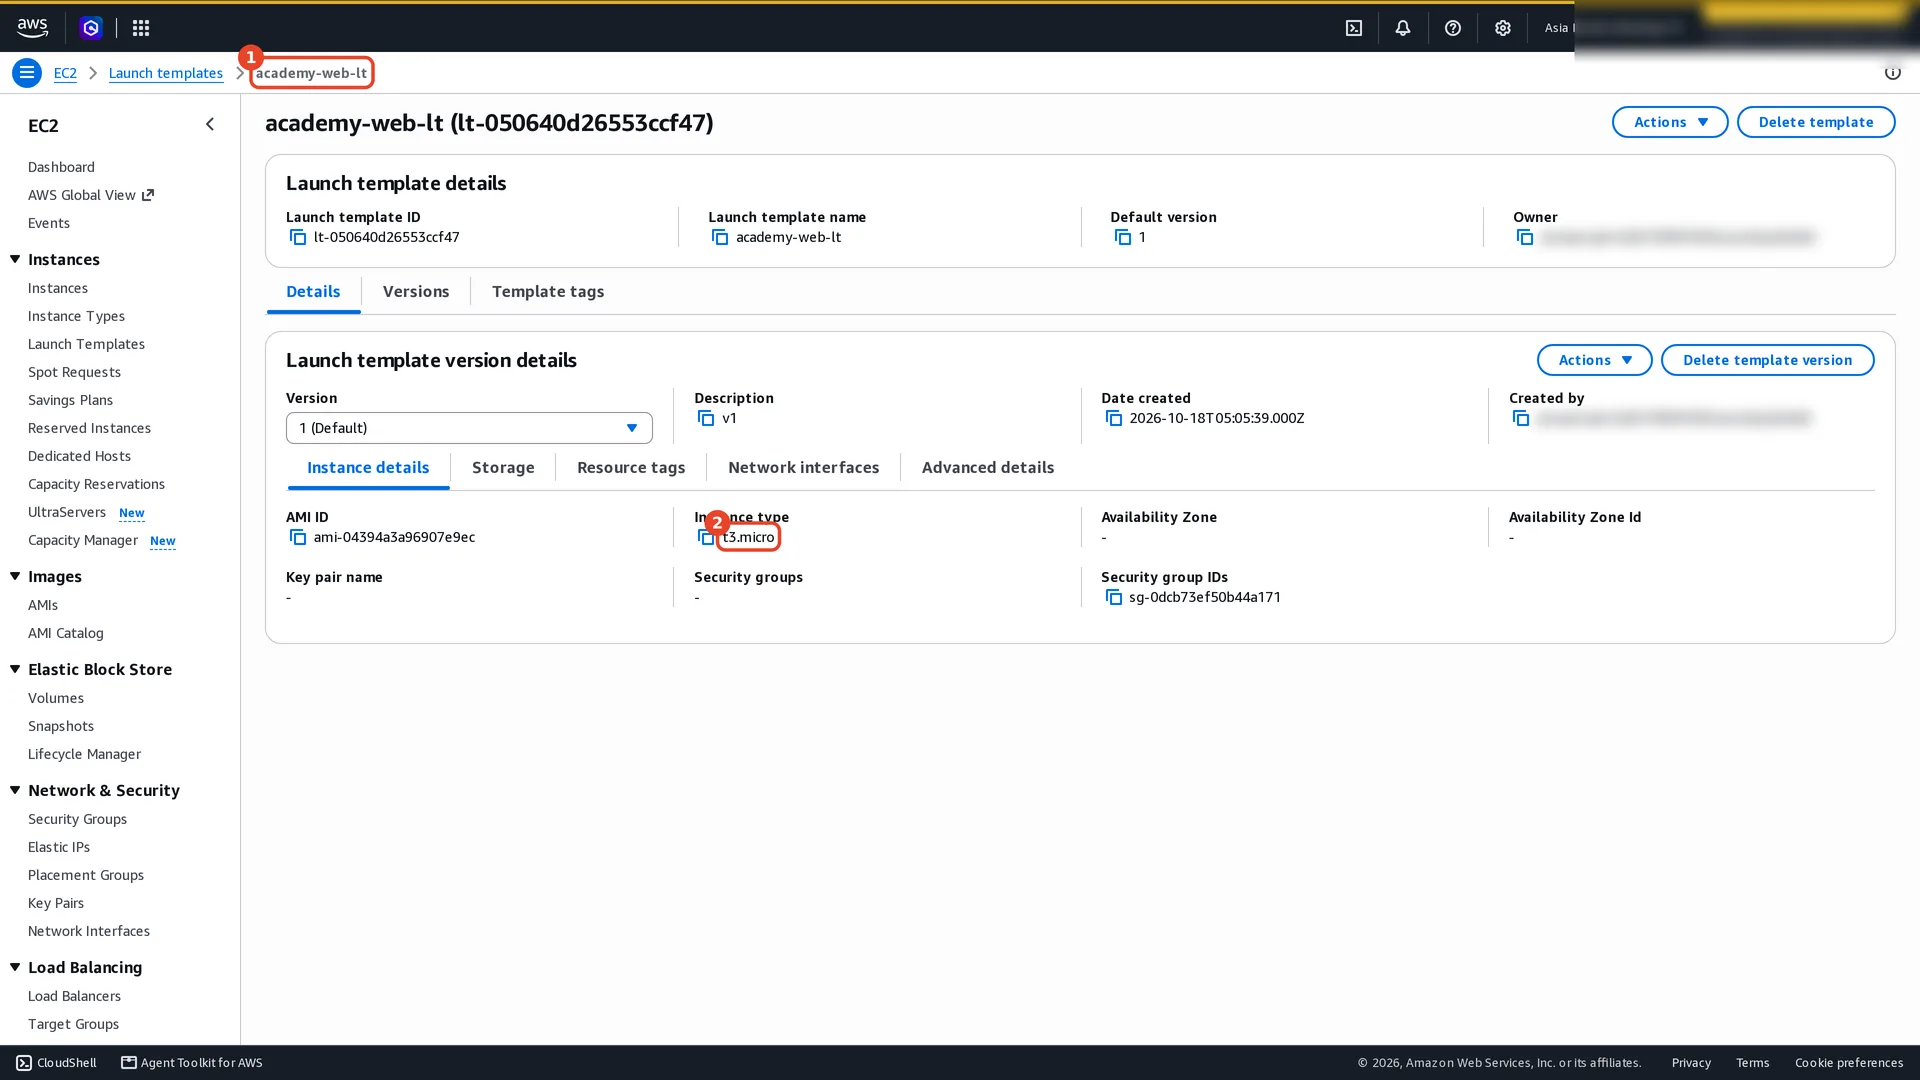Copy the AMI ID value

(x=297, y=537)
